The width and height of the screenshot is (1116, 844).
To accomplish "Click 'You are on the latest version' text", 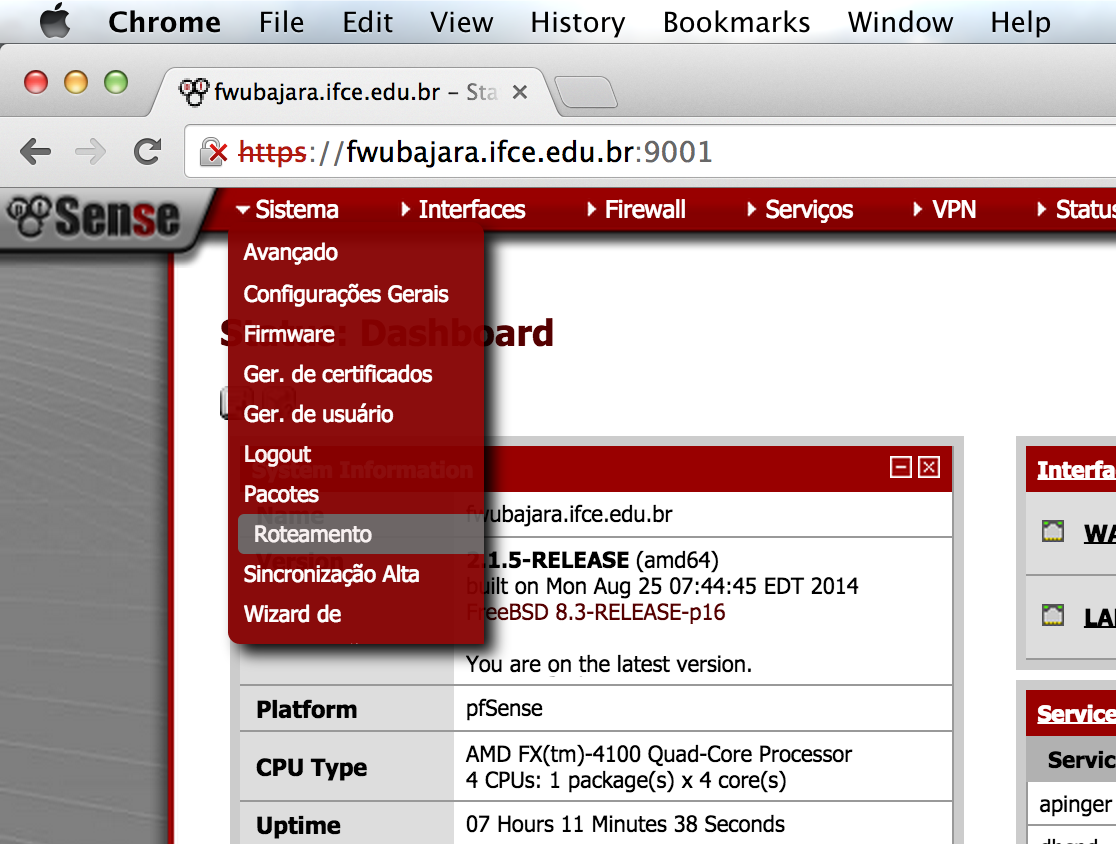I will pos(609,664).
